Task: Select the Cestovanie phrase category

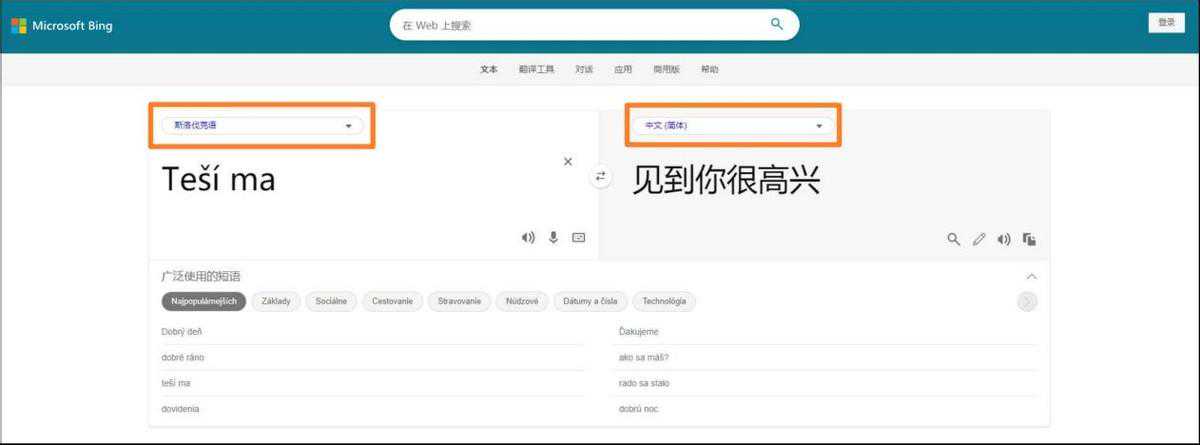Action: [392, 301]
